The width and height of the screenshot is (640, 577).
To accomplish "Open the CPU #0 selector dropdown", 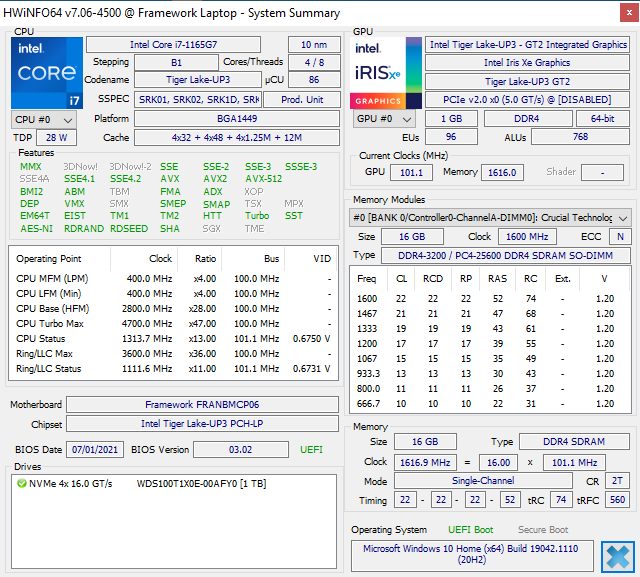I will (44, 120).
